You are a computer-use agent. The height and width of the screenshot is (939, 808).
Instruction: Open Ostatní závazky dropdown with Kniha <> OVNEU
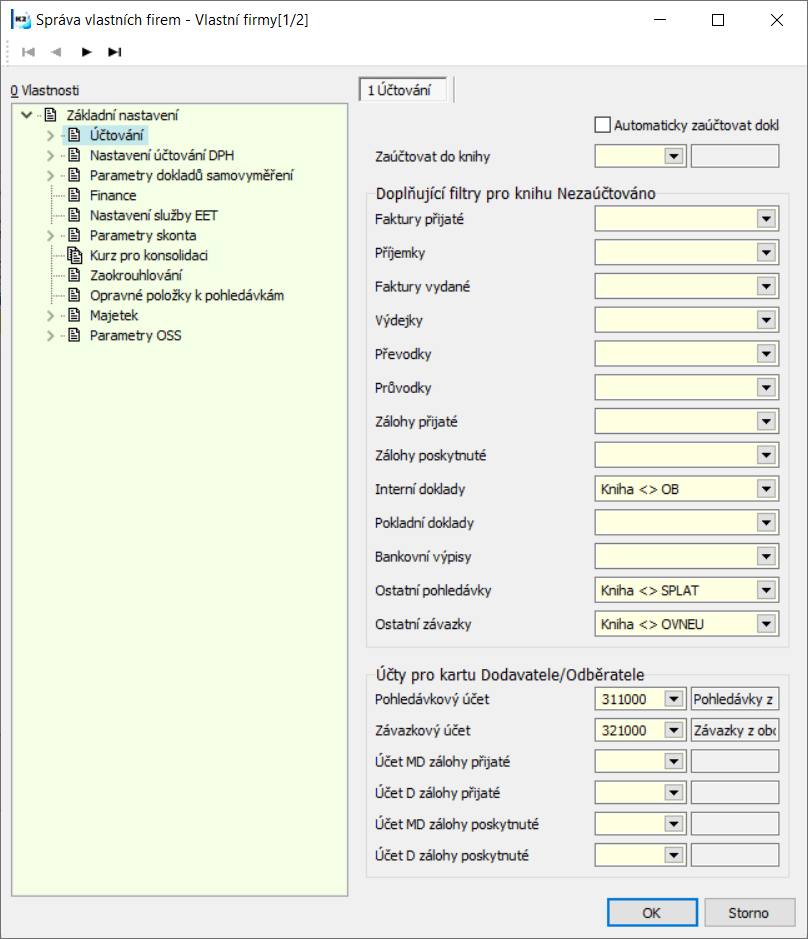(766, 624)
